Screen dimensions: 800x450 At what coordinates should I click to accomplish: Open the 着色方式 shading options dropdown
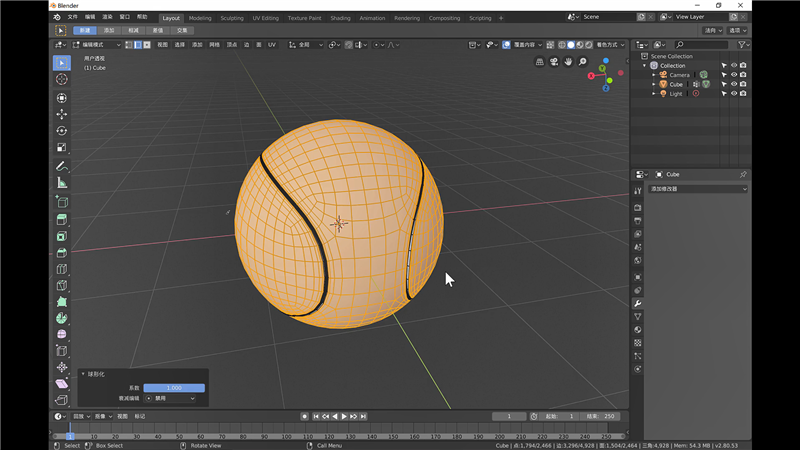(x=611, y=45)
